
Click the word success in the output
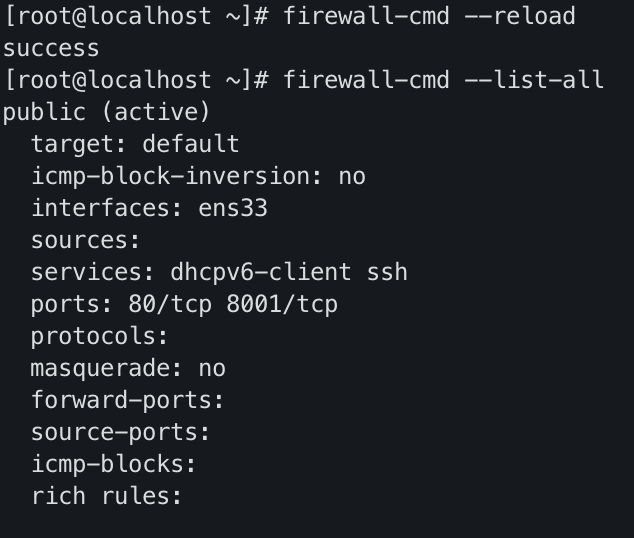[x=51, y=48]
